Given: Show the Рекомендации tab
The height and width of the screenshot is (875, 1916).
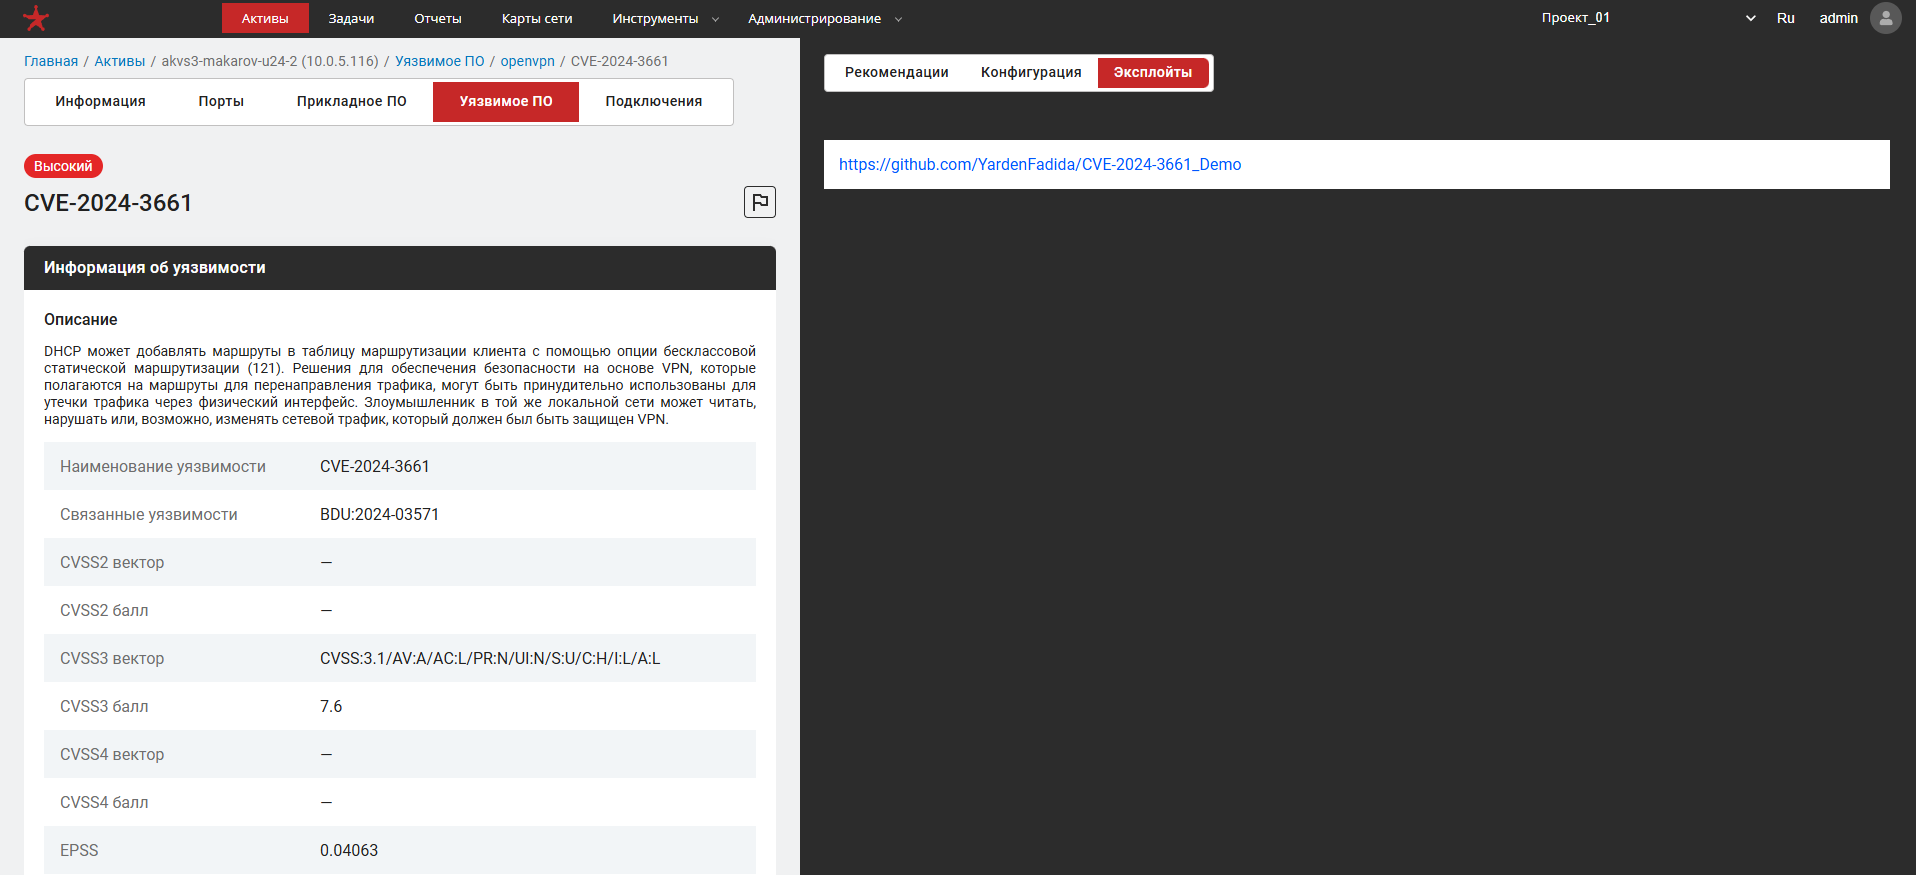Looking at the screenshot, I should (x=897, y=72).
